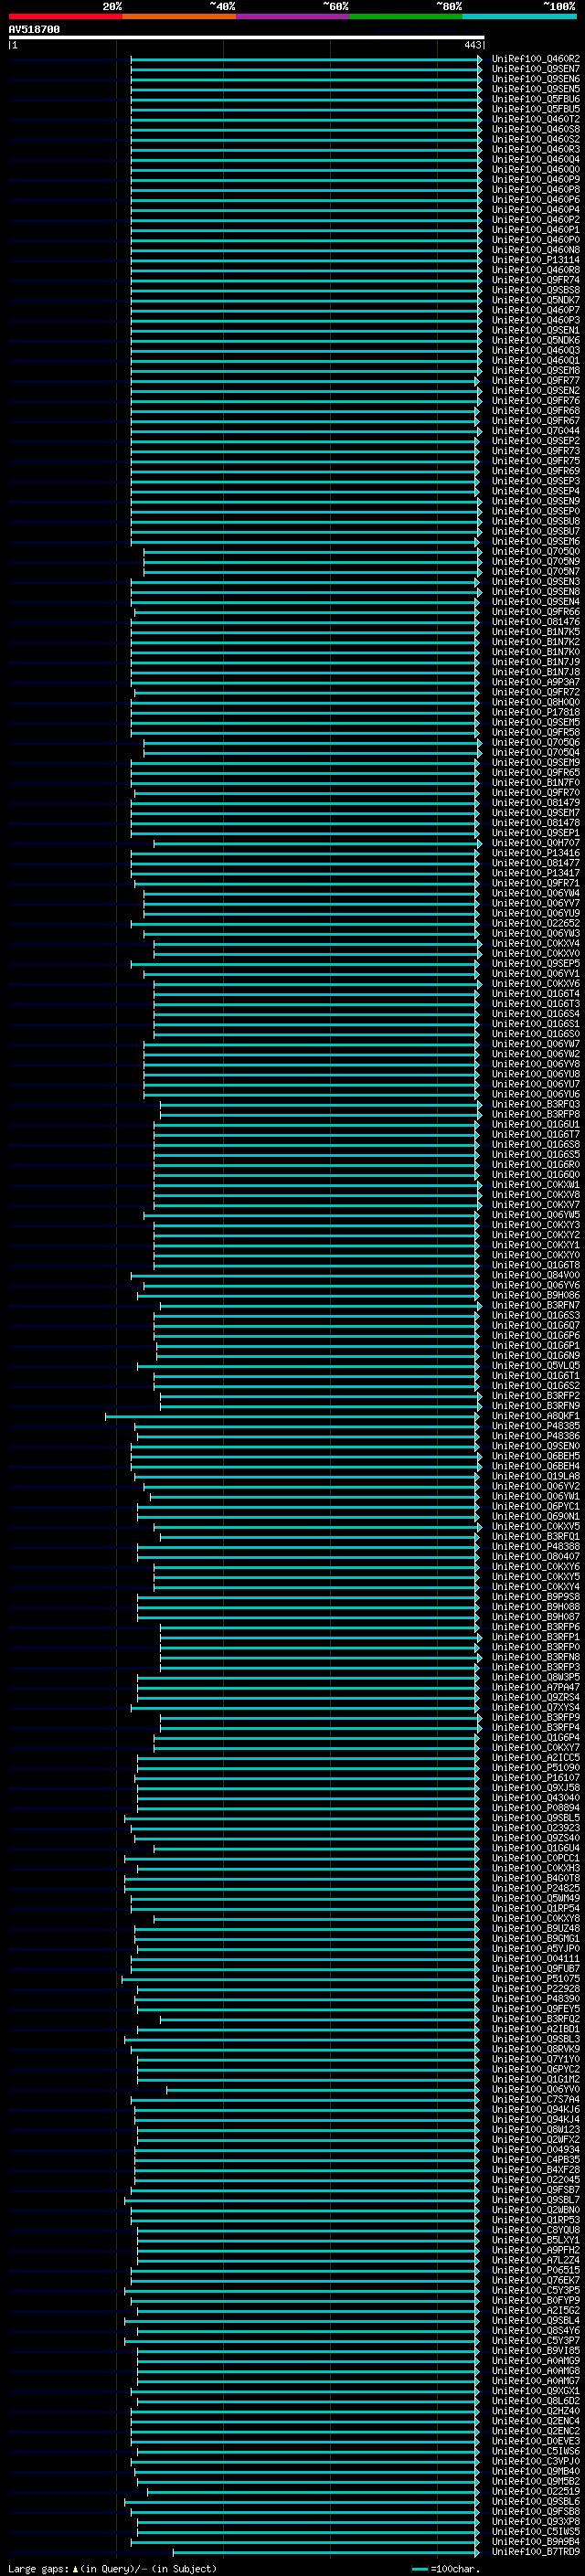Select the label UniRef100_Q460Q4
Image resolution: width=585 pixels, height=2576 pixels.
pos(535,159)
